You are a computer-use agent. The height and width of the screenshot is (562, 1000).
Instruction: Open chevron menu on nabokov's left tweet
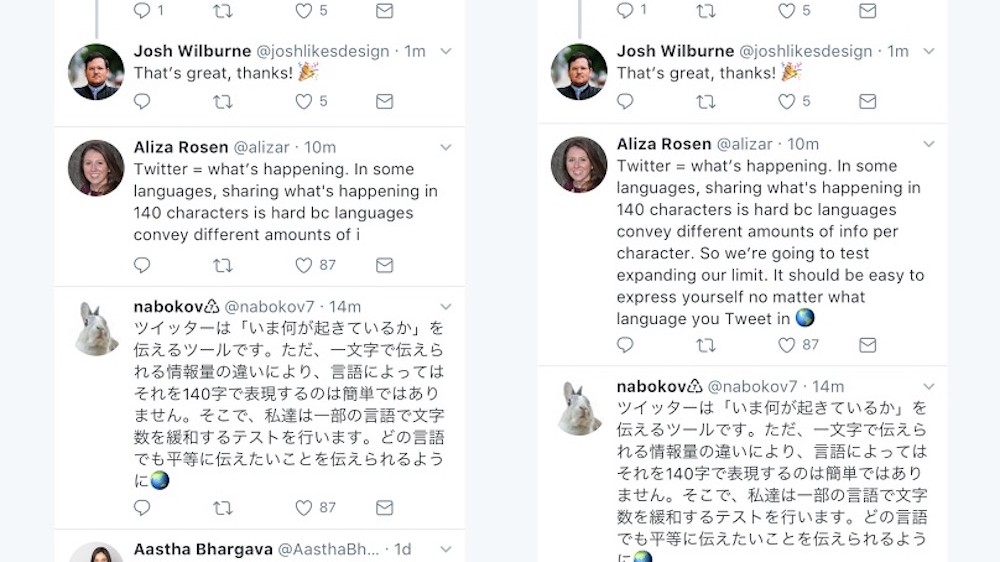[446, 307]
